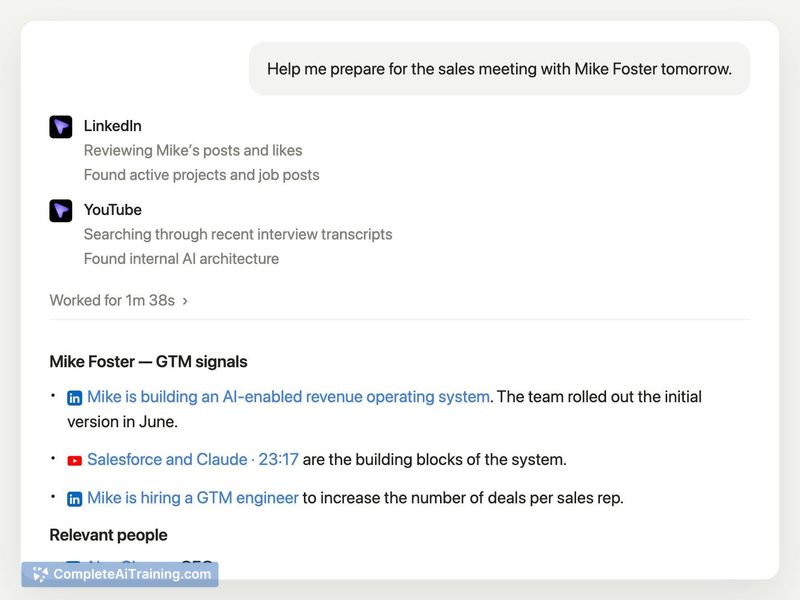The image size is (800, 600).
Task: Click 'Found active projects and job posts' text
Action: [x=202, y=175]
